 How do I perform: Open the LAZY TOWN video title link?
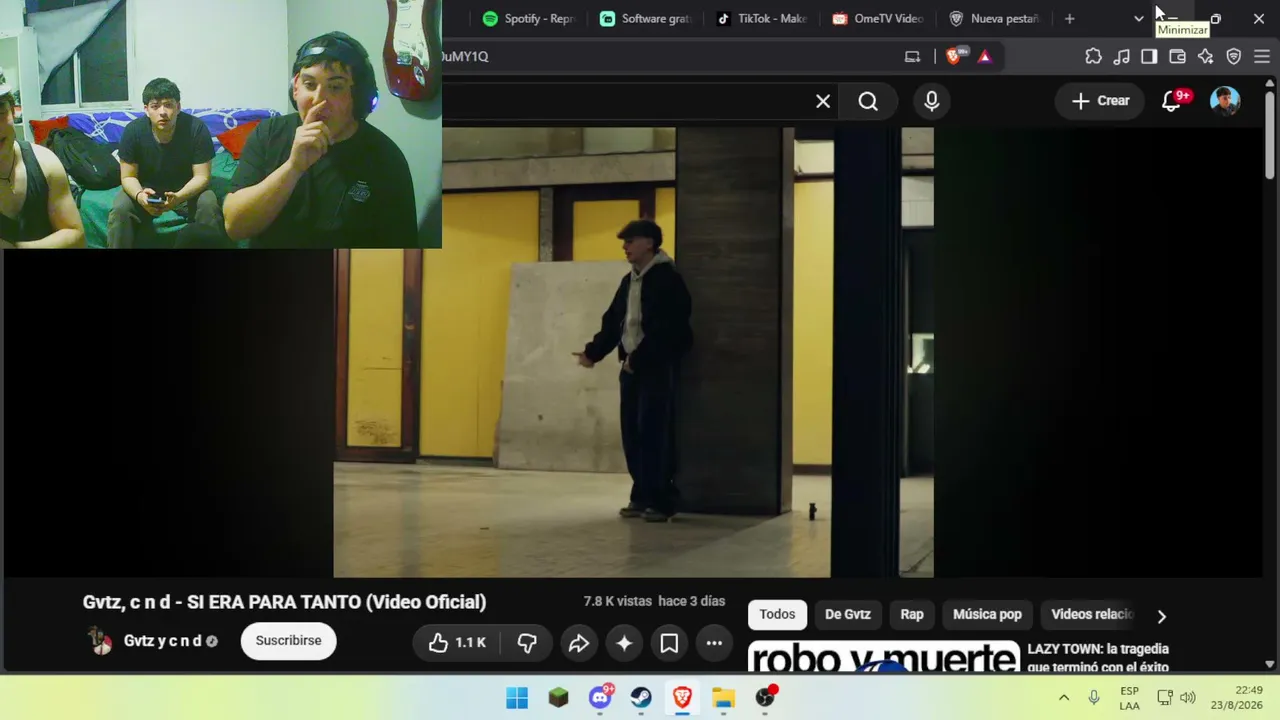coord(1098,657)
